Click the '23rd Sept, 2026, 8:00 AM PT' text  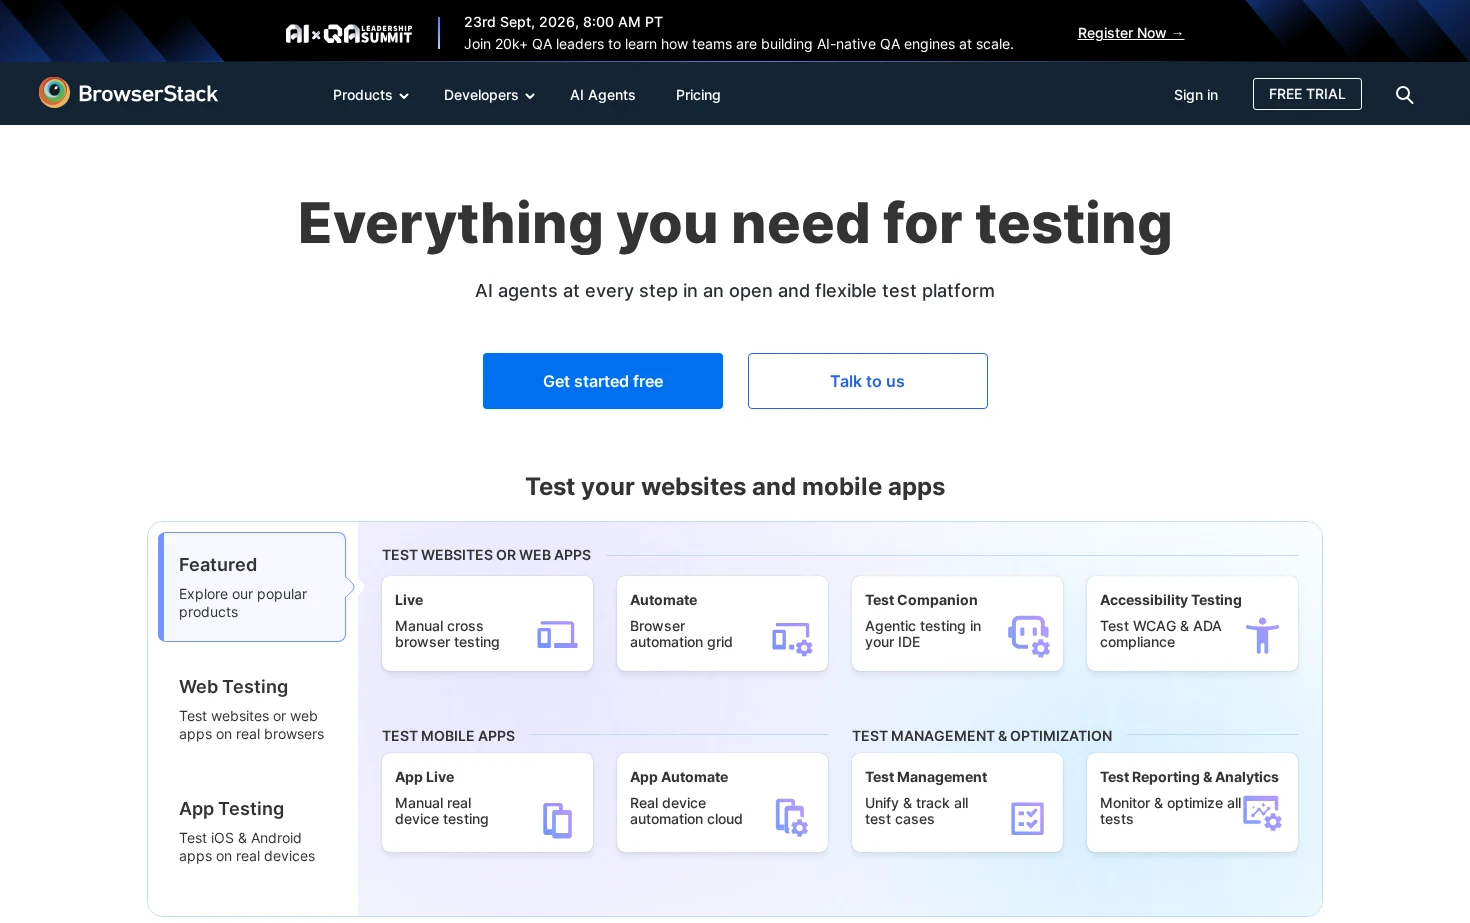tap(563, 22)
